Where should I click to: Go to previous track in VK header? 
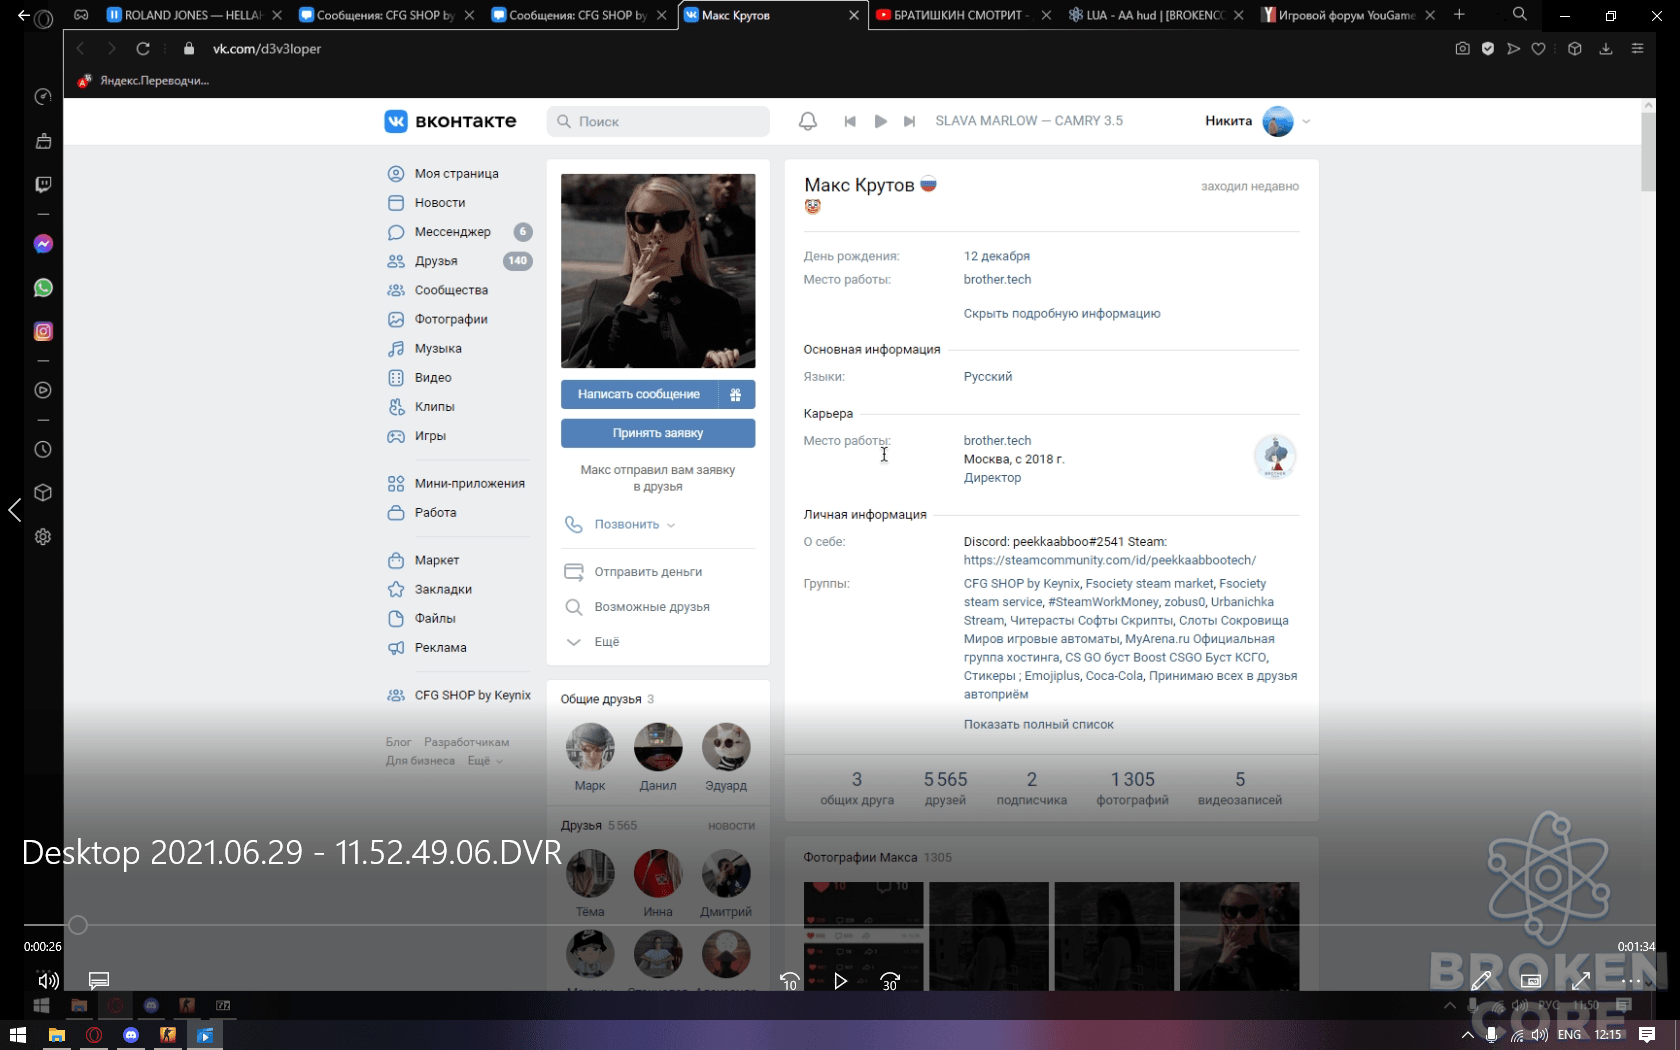click(850, 121)
